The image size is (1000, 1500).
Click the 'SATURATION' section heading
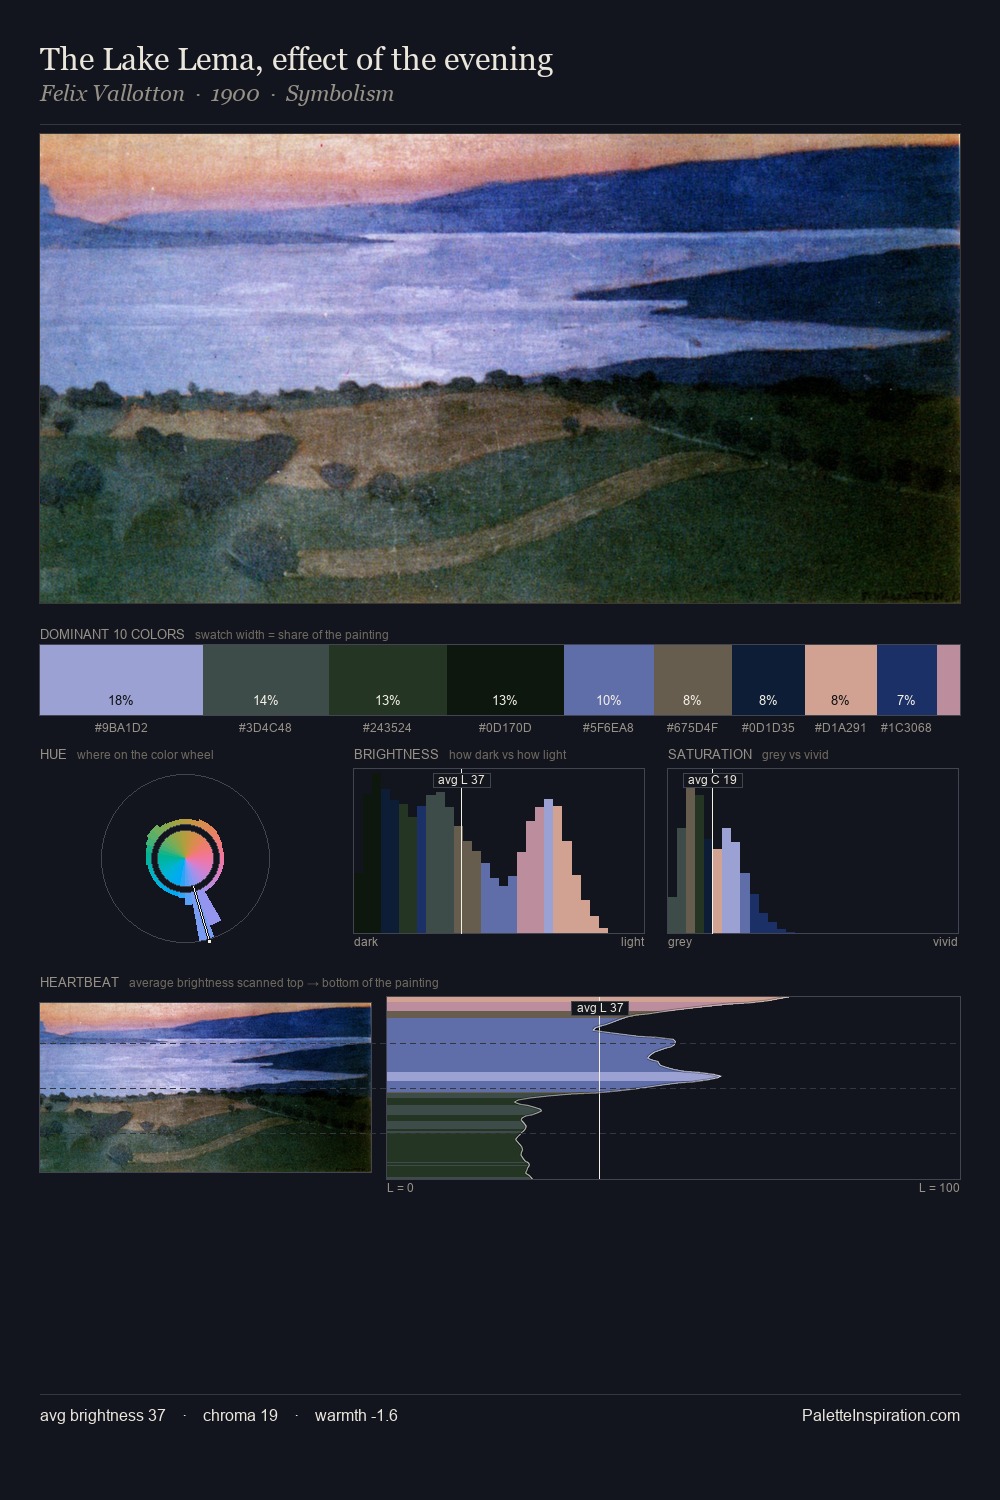710,754
